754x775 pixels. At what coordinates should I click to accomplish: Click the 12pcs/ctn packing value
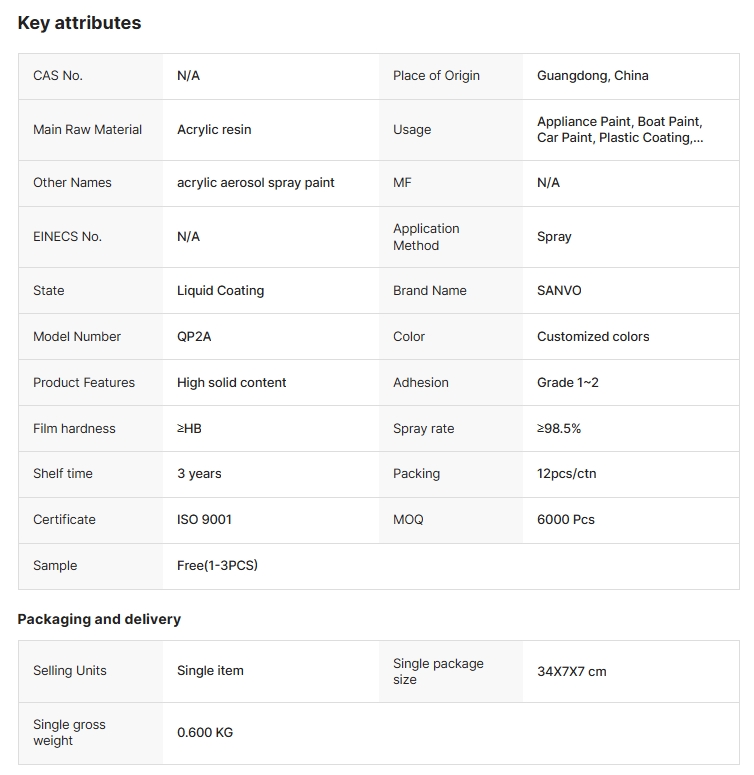566,474
